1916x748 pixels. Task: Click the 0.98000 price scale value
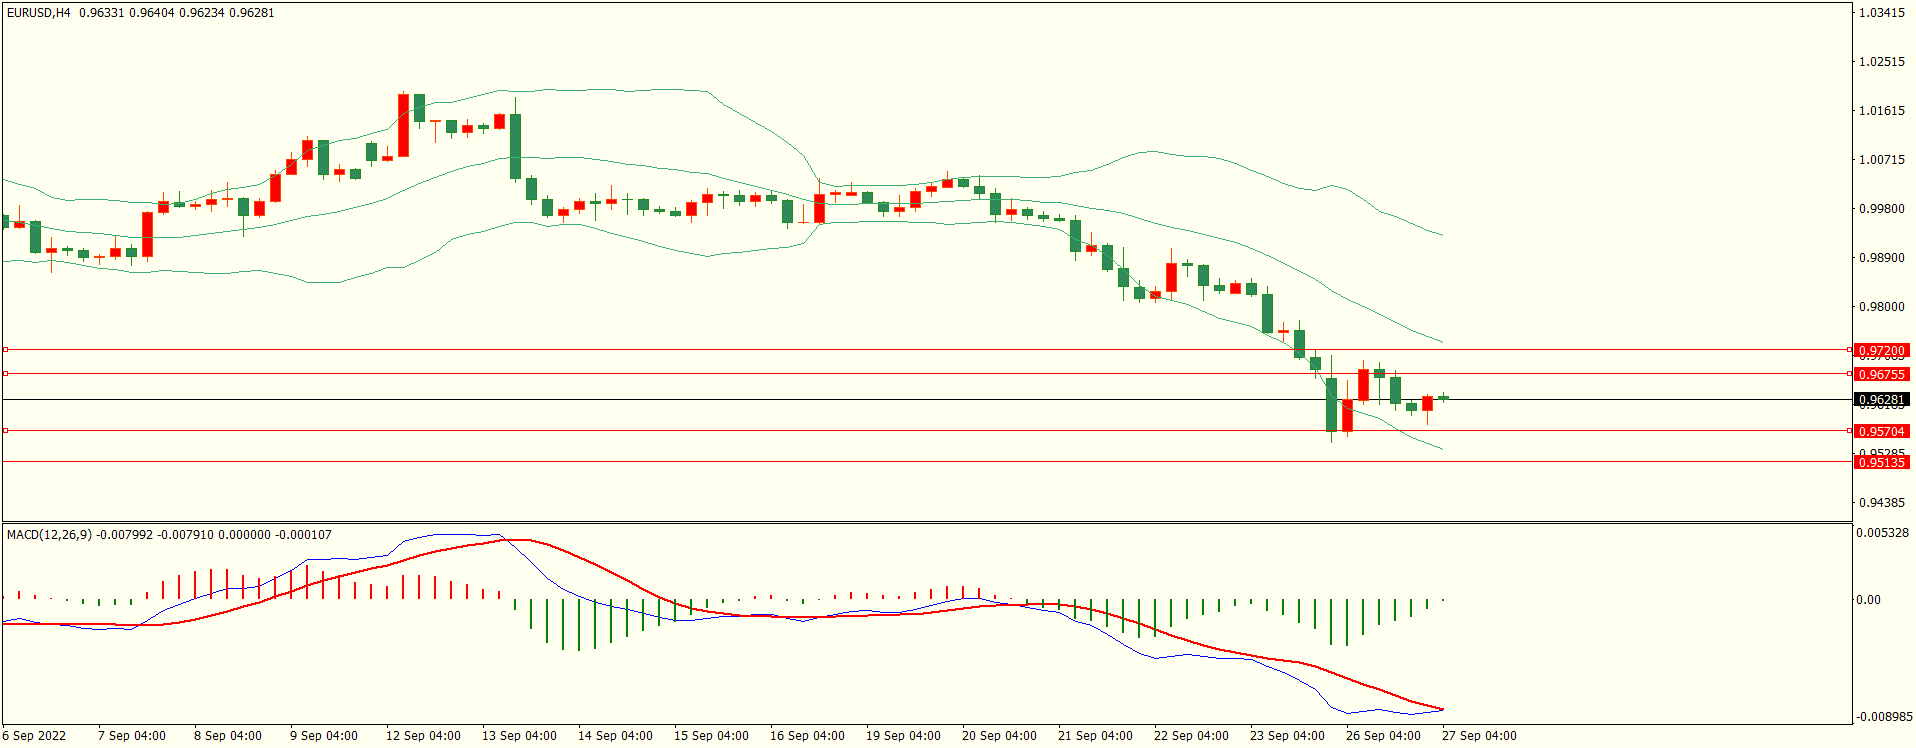(x=1881, y=307)
